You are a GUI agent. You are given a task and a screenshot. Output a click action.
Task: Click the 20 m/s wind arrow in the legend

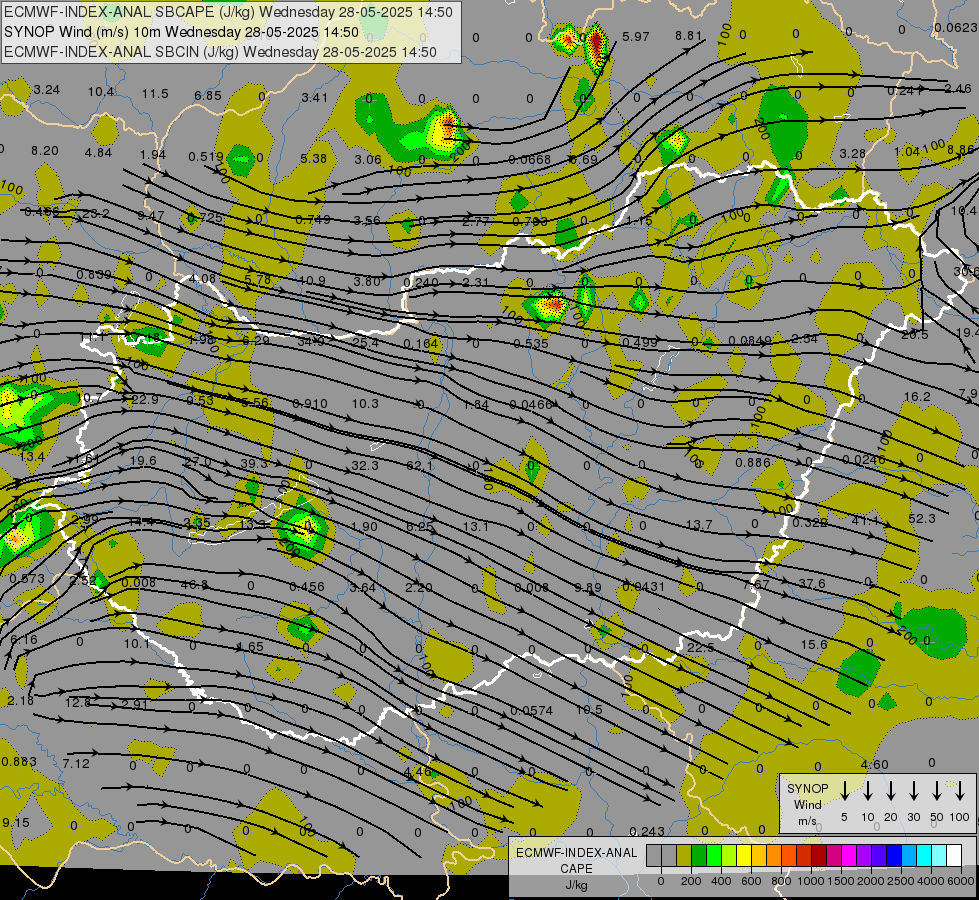click(x=890, y=791)
